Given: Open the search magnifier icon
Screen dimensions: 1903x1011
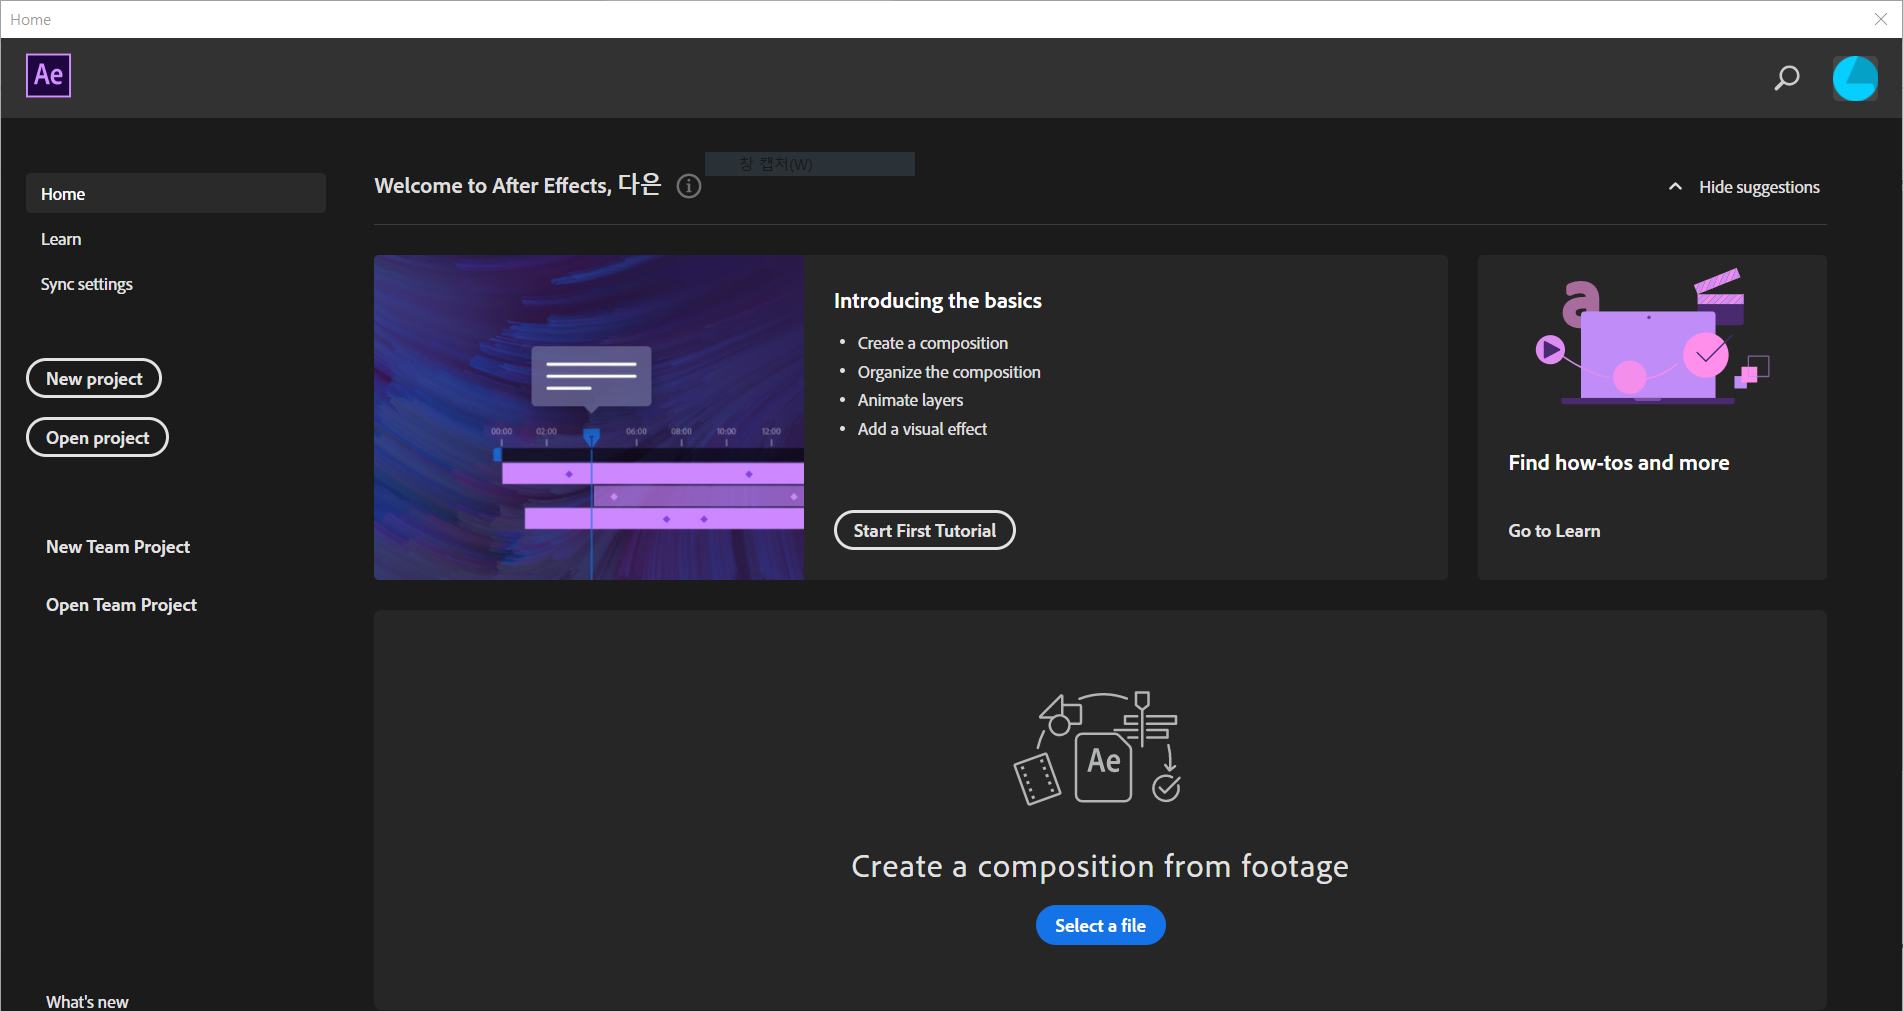Looking at the screenshot, I should coord(1786,78).
